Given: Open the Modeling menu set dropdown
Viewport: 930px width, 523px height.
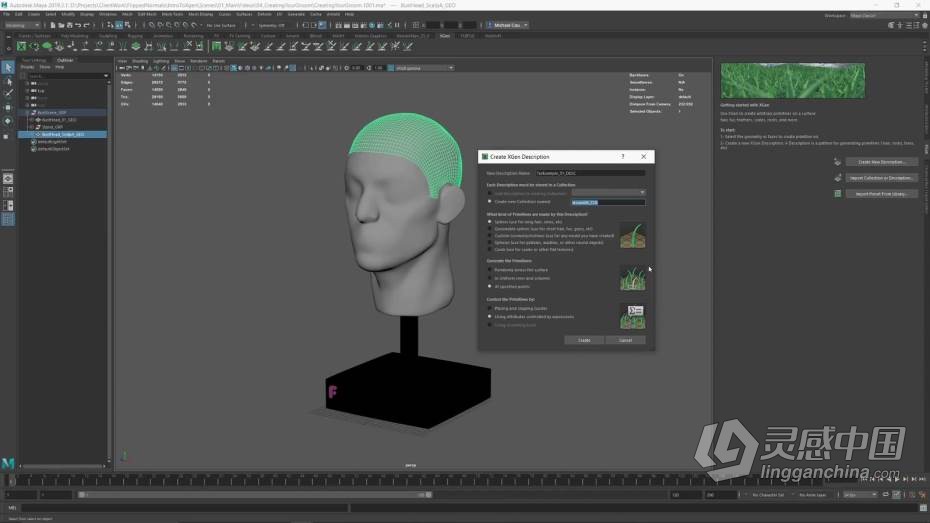Looking at the screenshot, I should (23, 25).
